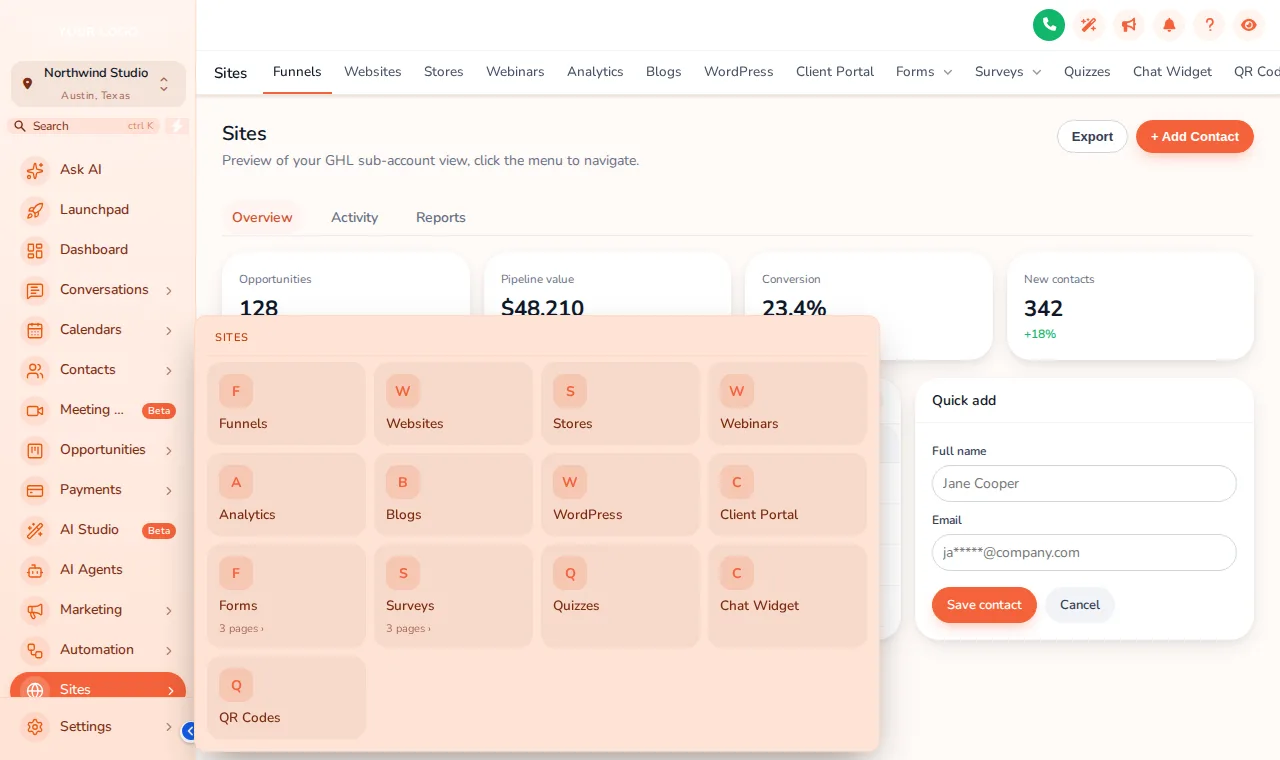Open the megaphone announcements icon
The width and height of the screenshot is (1280, 760).
coord(1129,25)
